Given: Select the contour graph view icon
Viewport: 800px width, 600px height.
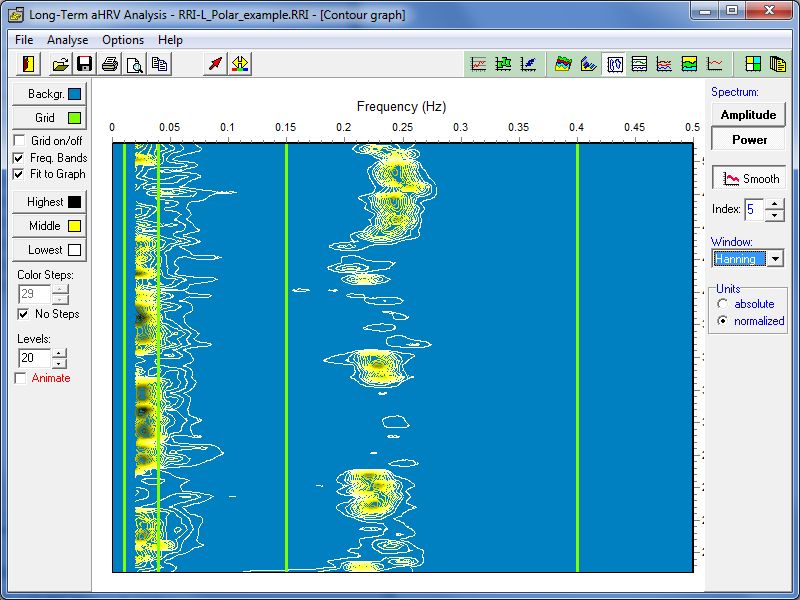Looking at the screenshot, I should 615,64.
